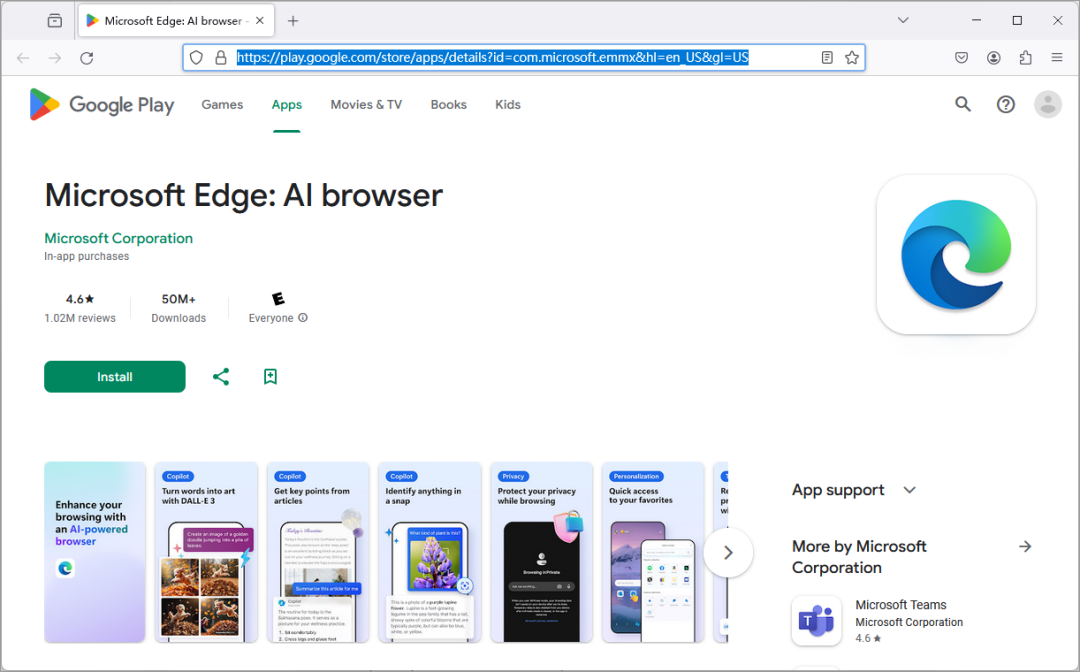See more by Microsoft Corporation arrow
Screen dimensions: 1080x672
(x=1025, y=547)
